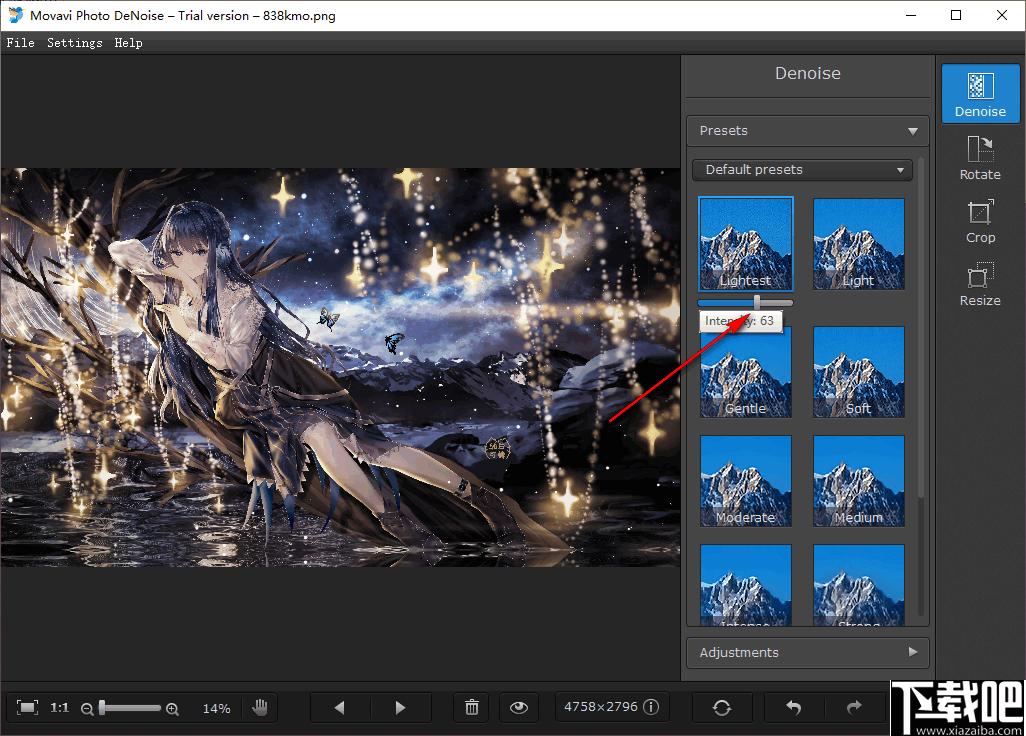Click the zoom in magnifier icon
This screenshot has height=736, width=1026.
[172, 709]
